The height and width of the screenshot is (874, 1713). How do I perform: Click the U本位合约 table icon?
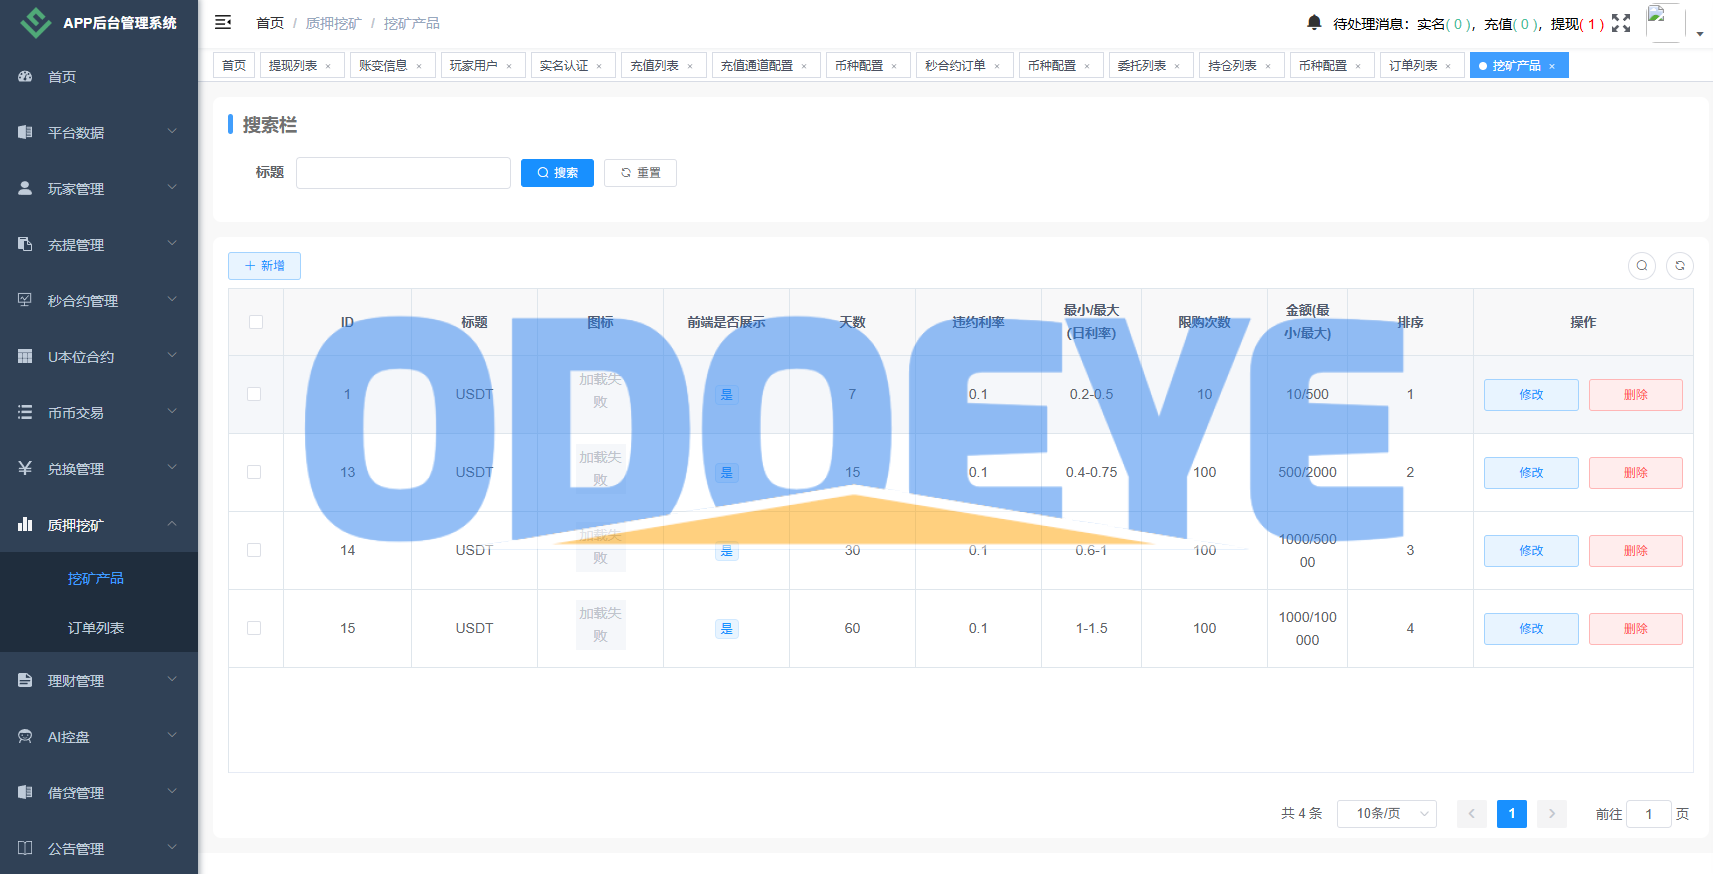25,357
